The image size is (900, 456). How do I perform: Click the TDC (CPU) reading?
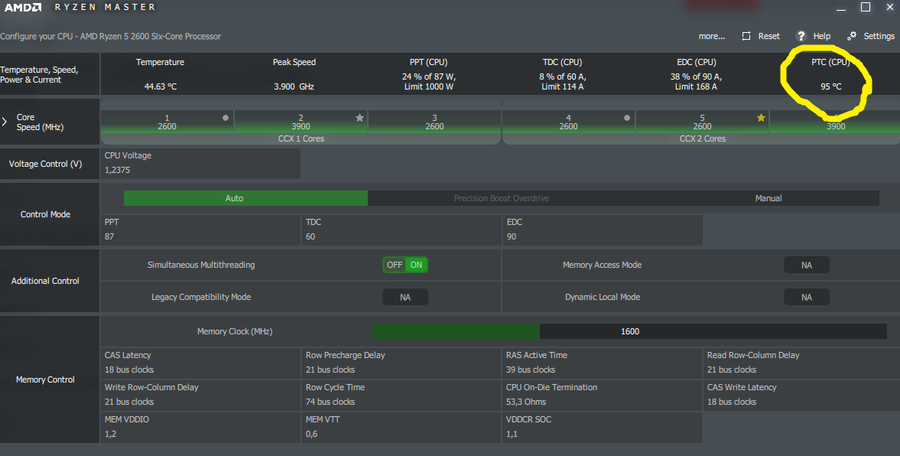click(562, 82)
